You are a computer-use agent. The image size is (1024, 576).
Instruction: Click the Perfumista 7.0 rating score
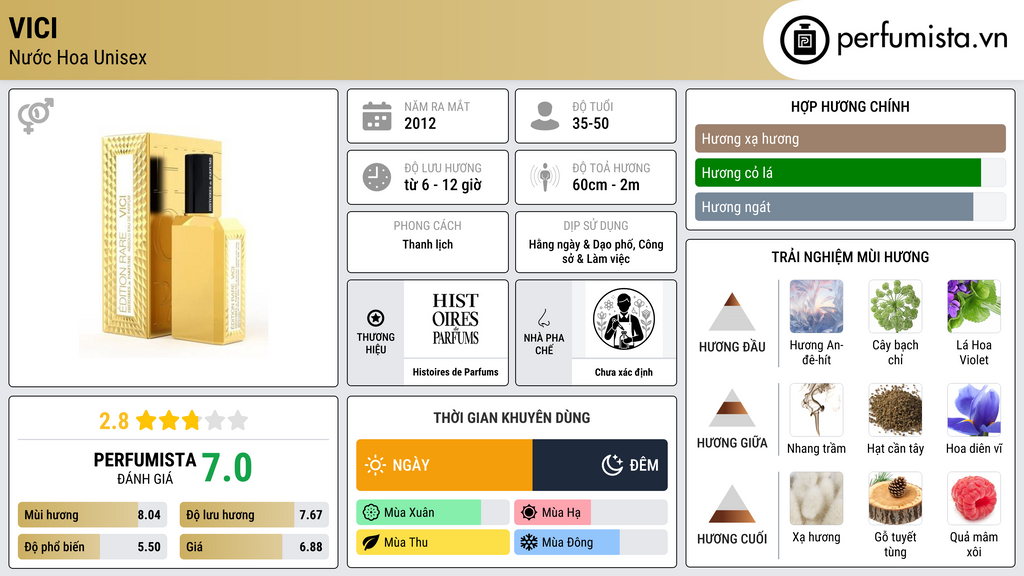tap(227, 468)
